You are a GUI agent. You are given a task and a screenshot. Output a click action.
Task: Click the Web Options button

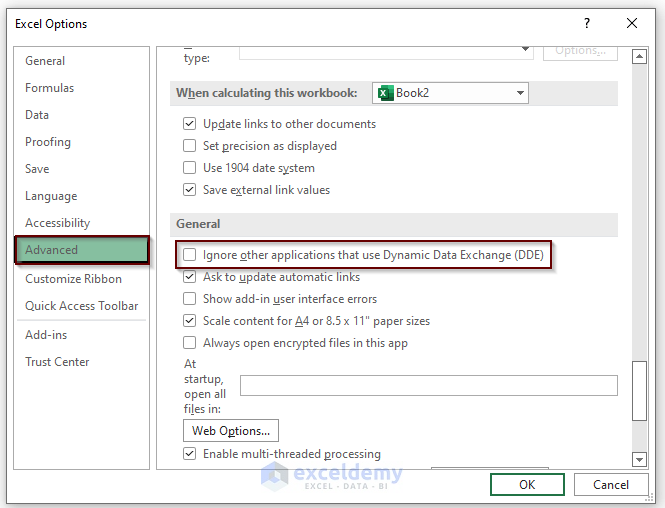(x=231, y=431)
